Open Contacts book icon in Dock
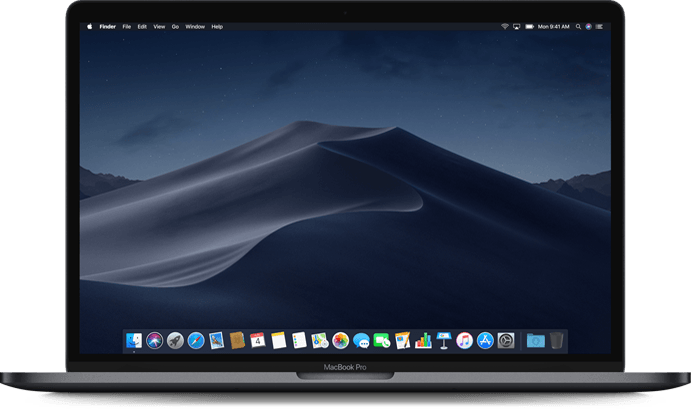 (237, 341)
